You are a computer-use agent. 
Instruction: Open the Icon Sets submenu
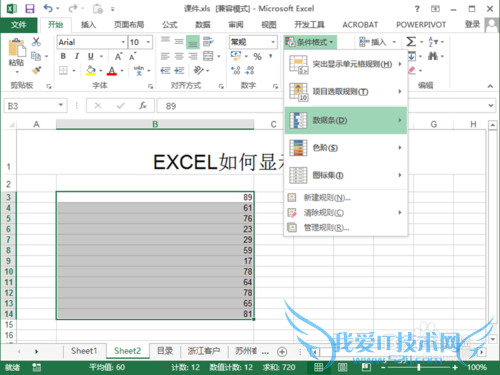point(346,175)
